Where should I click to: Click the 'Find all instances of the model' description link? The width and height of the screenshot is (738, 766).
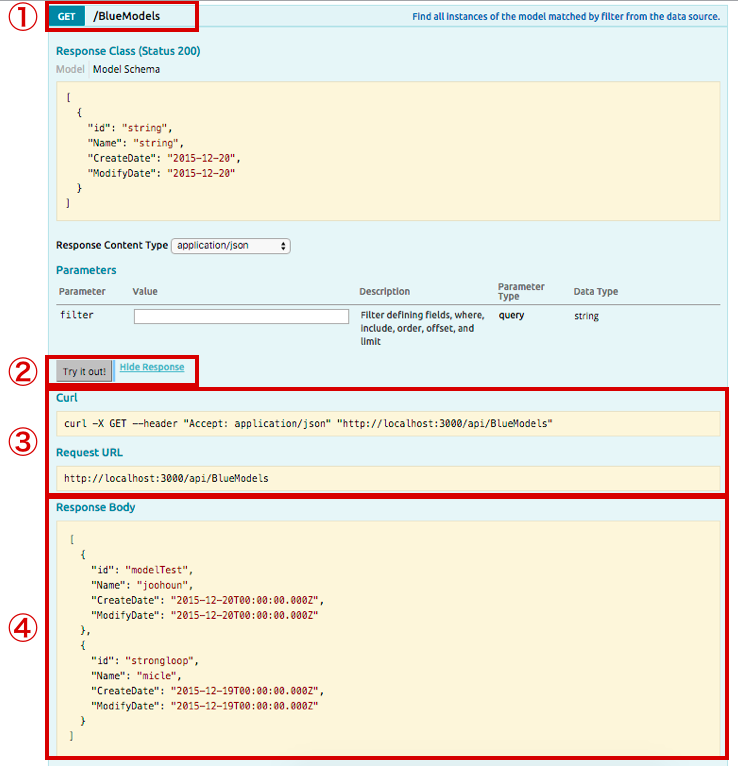[566, 17]
